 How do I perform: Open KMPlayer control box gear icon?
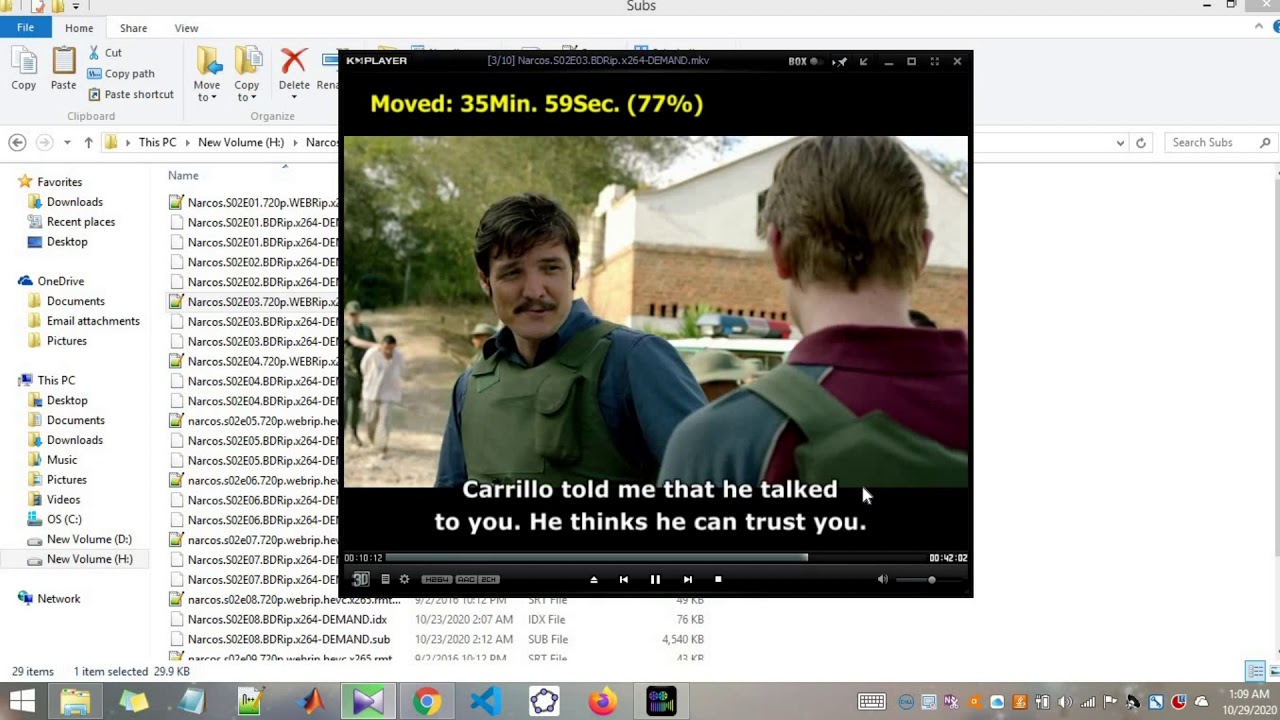pos(404,579)
